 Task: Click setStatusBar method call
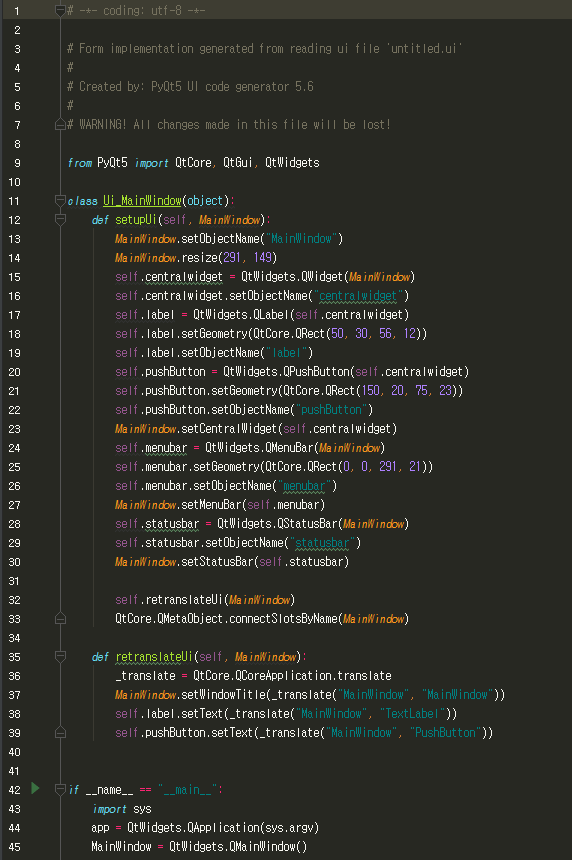click(x=217, y=562)
